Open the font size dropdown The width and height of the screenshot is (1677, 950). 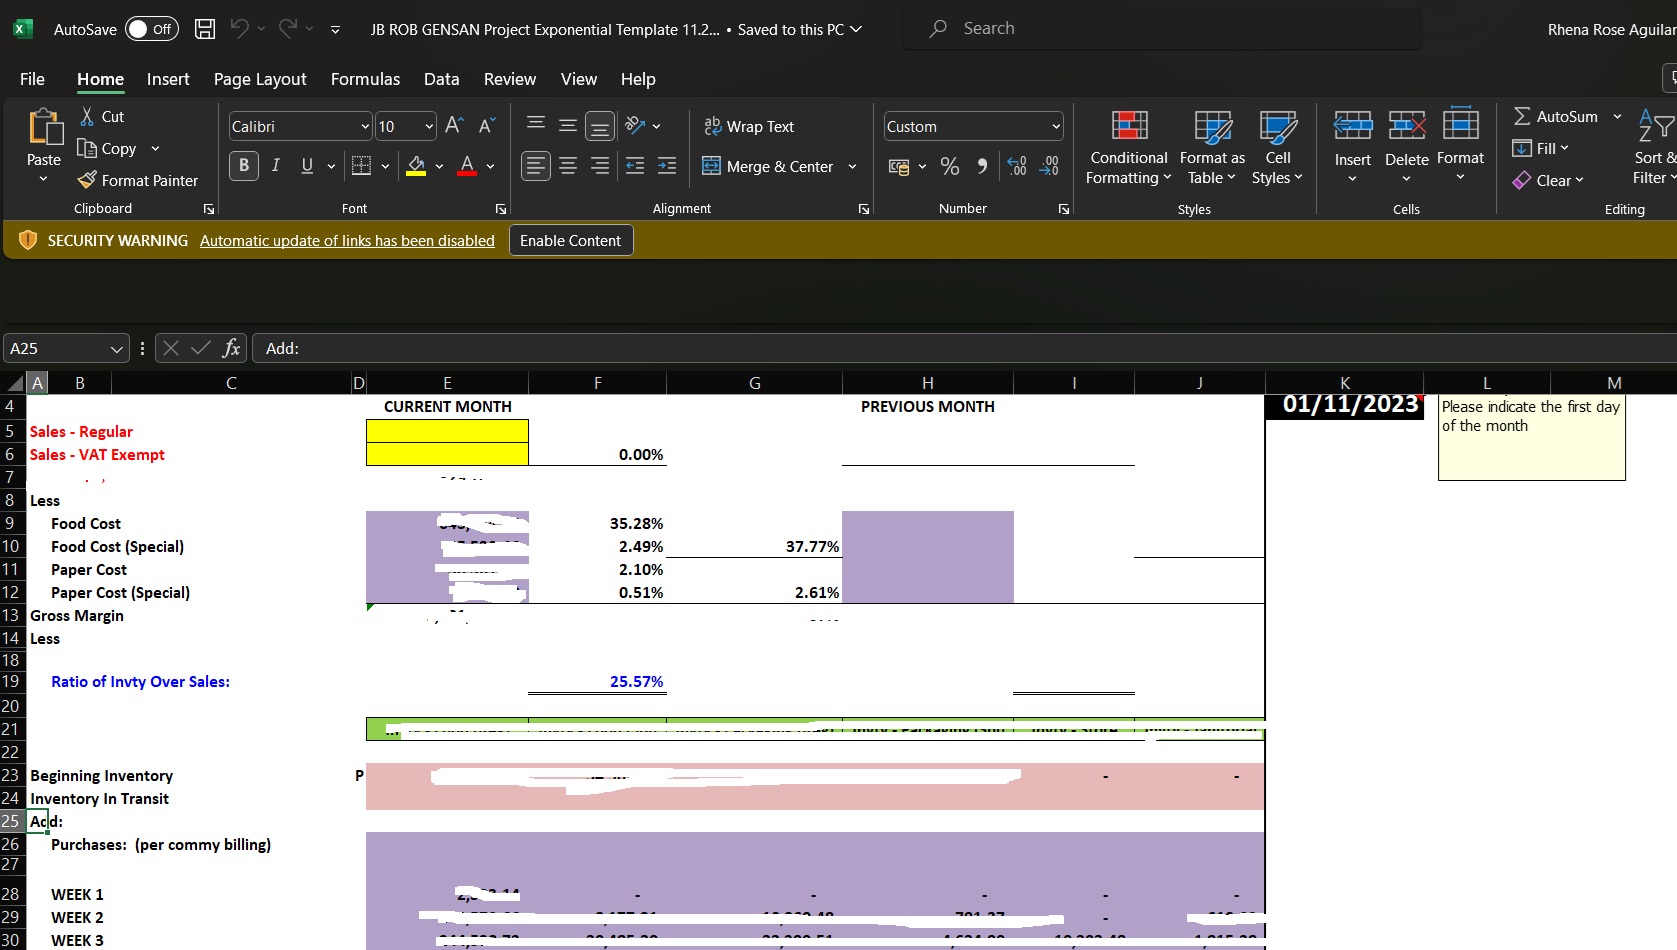click(429, 126)
